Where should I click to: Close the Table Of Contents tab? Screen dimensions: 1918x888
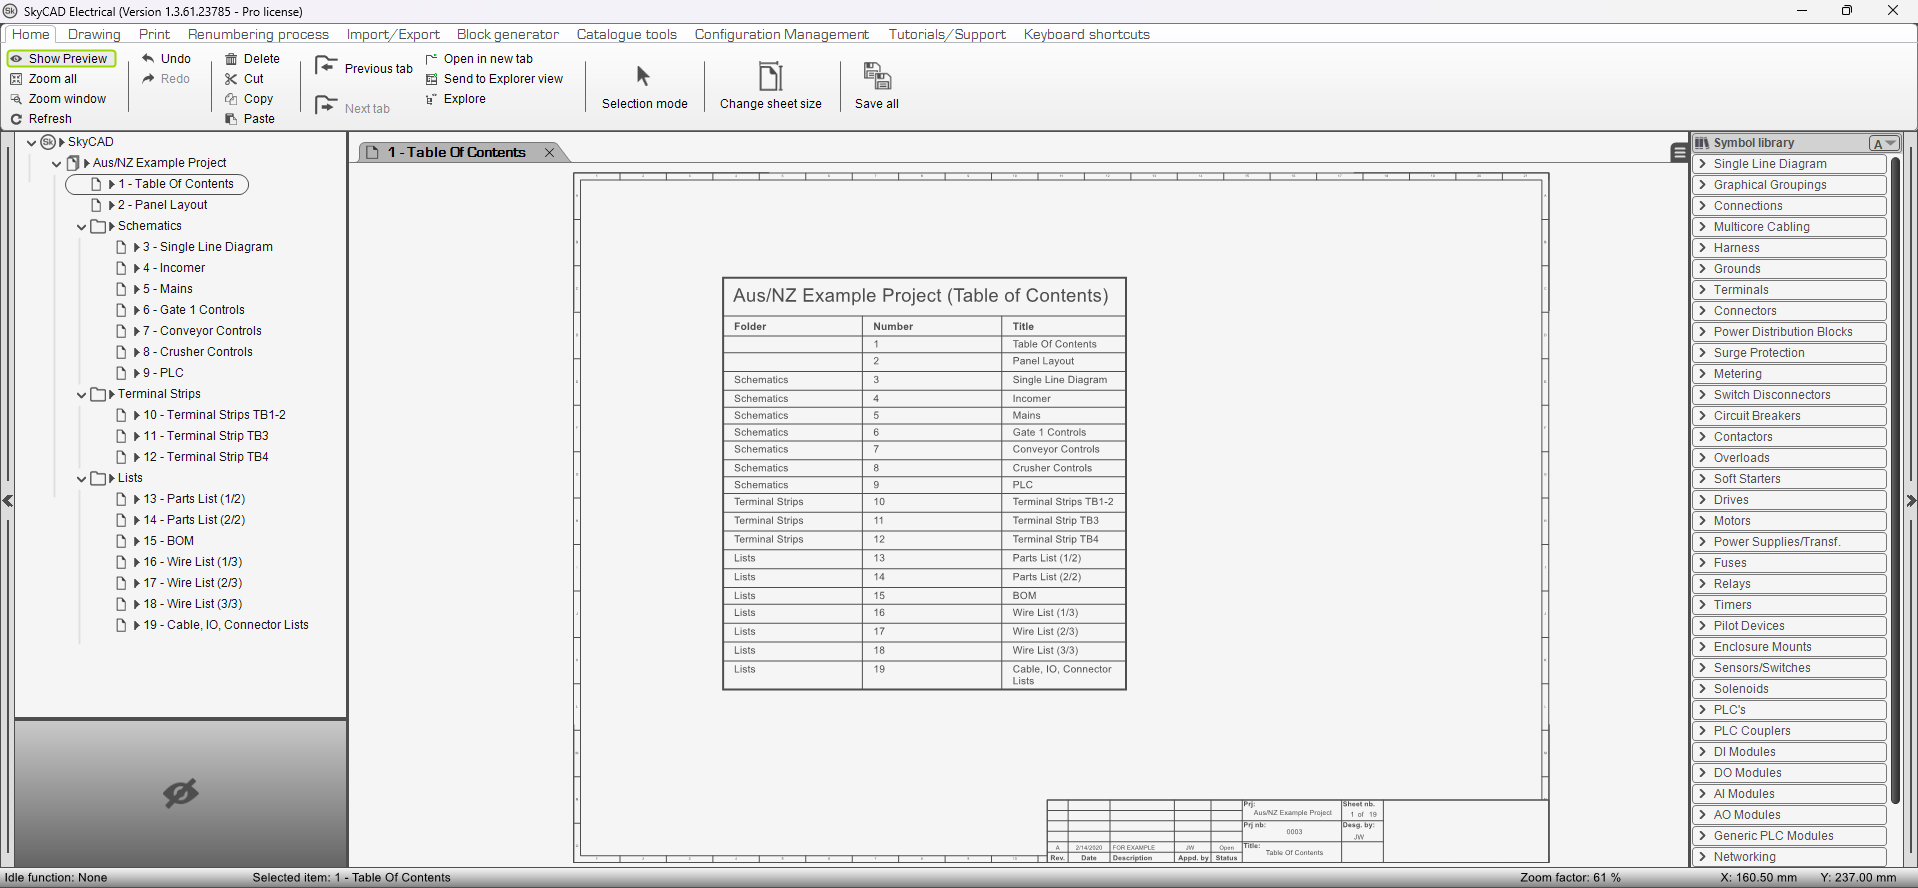549,152
